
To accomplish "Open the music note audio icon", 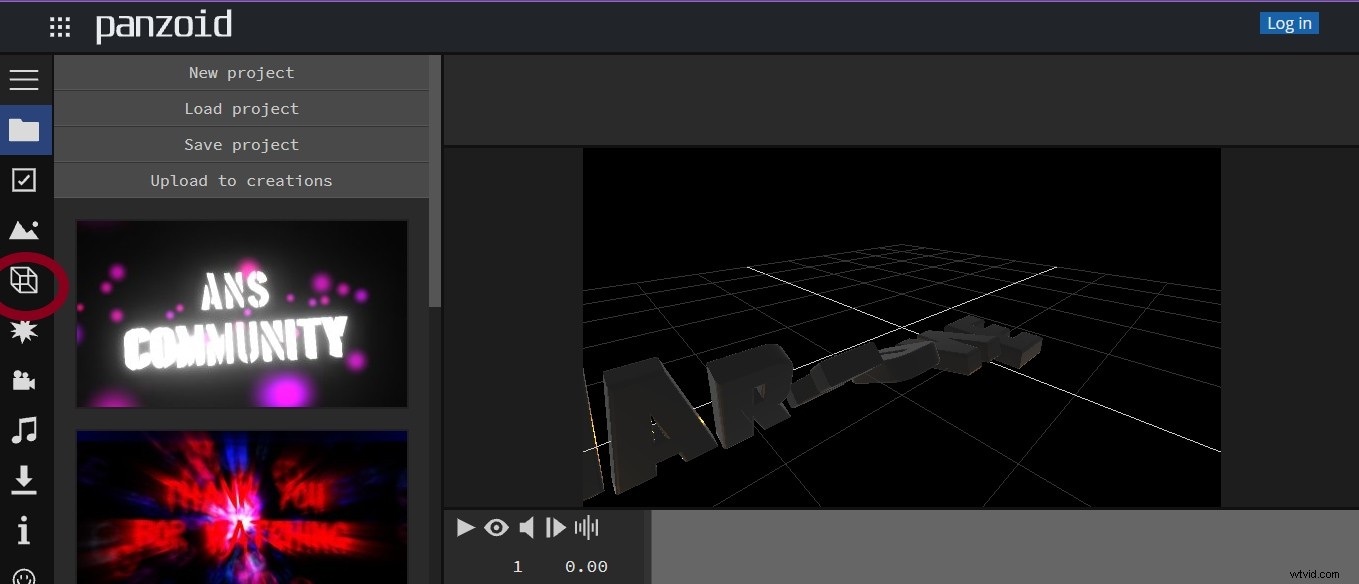I will (24, 431).
